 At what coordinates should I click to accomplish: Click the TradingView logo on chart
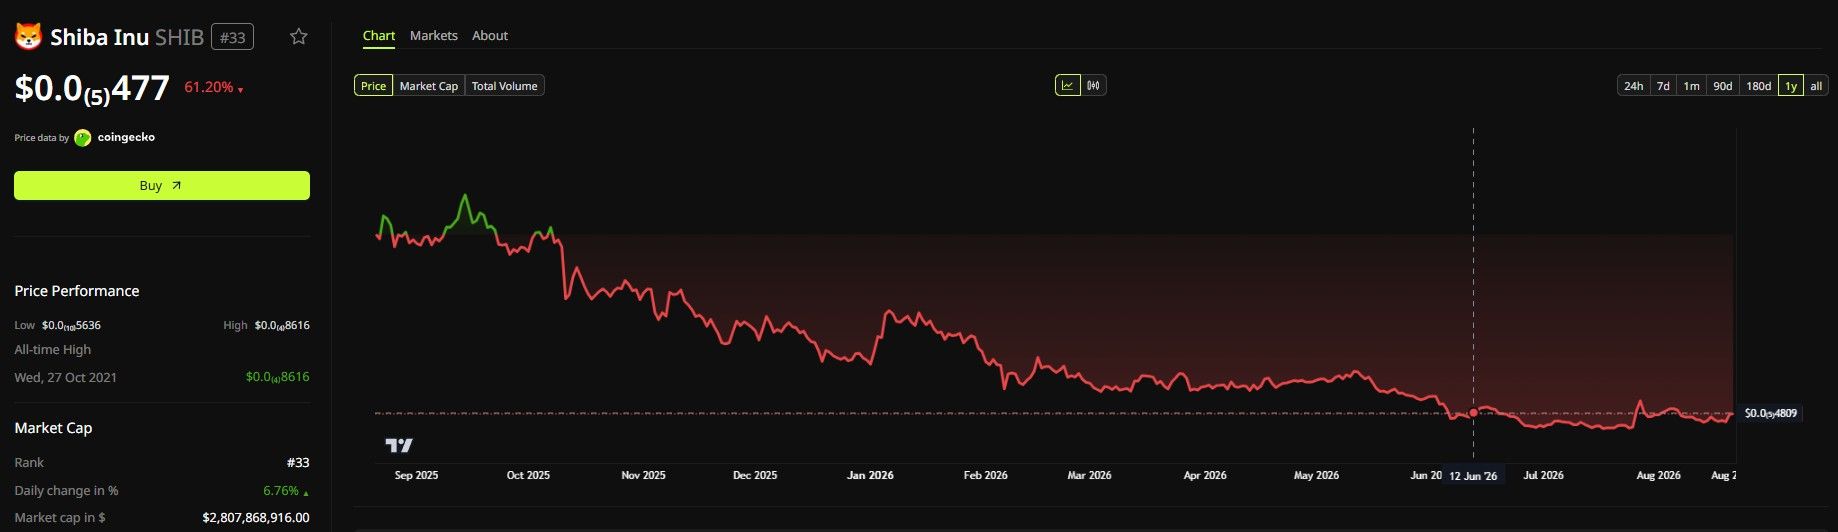click(399, 445)
